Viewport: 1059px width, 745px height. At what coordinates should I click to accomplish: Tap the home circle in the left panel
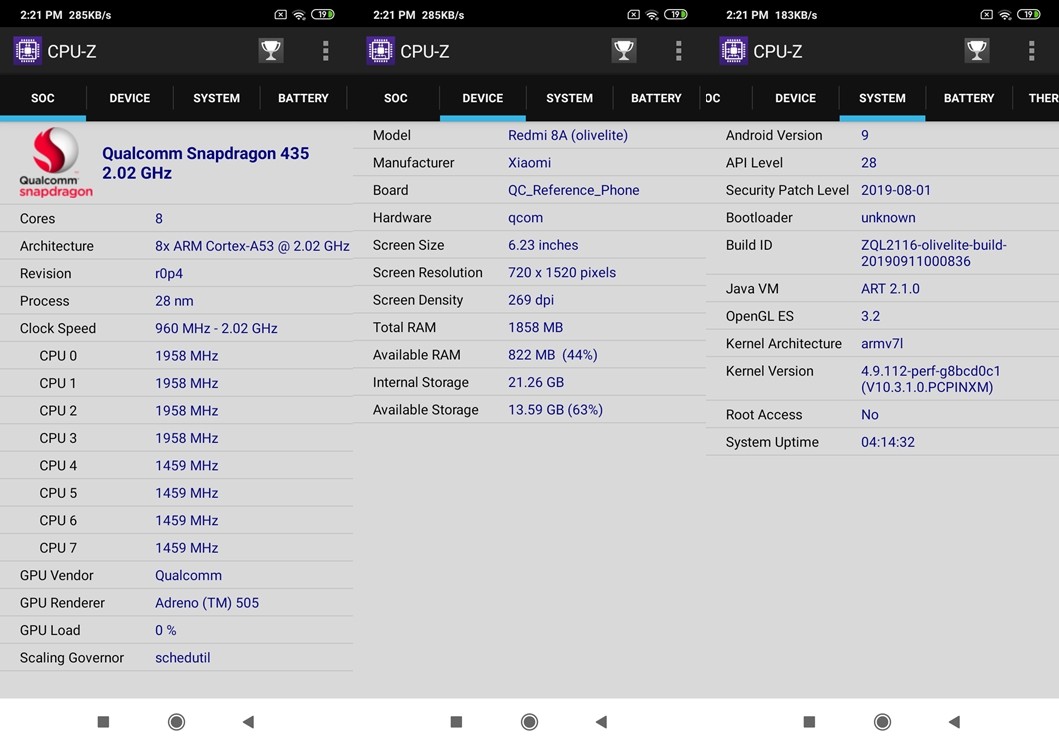176,722
